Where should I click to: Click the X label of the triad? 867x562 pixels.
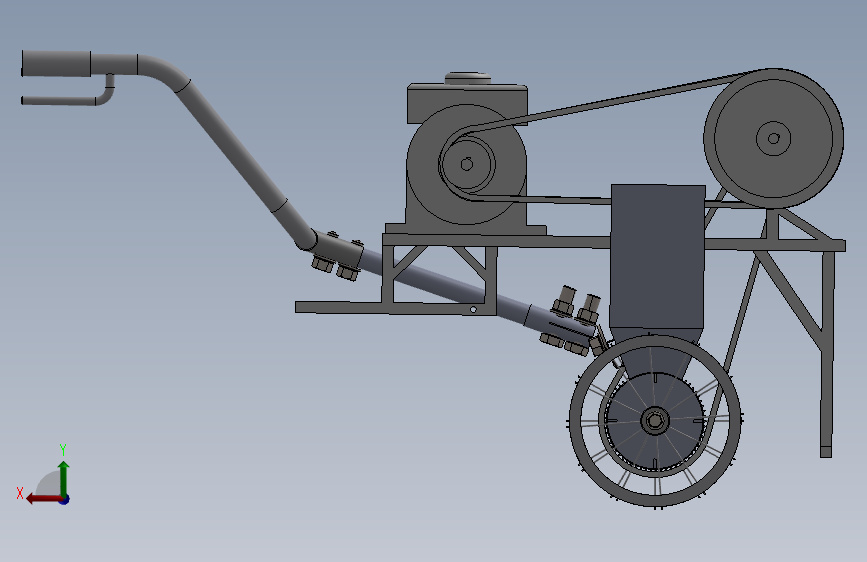pyautogui.click(x=20, y=493)
